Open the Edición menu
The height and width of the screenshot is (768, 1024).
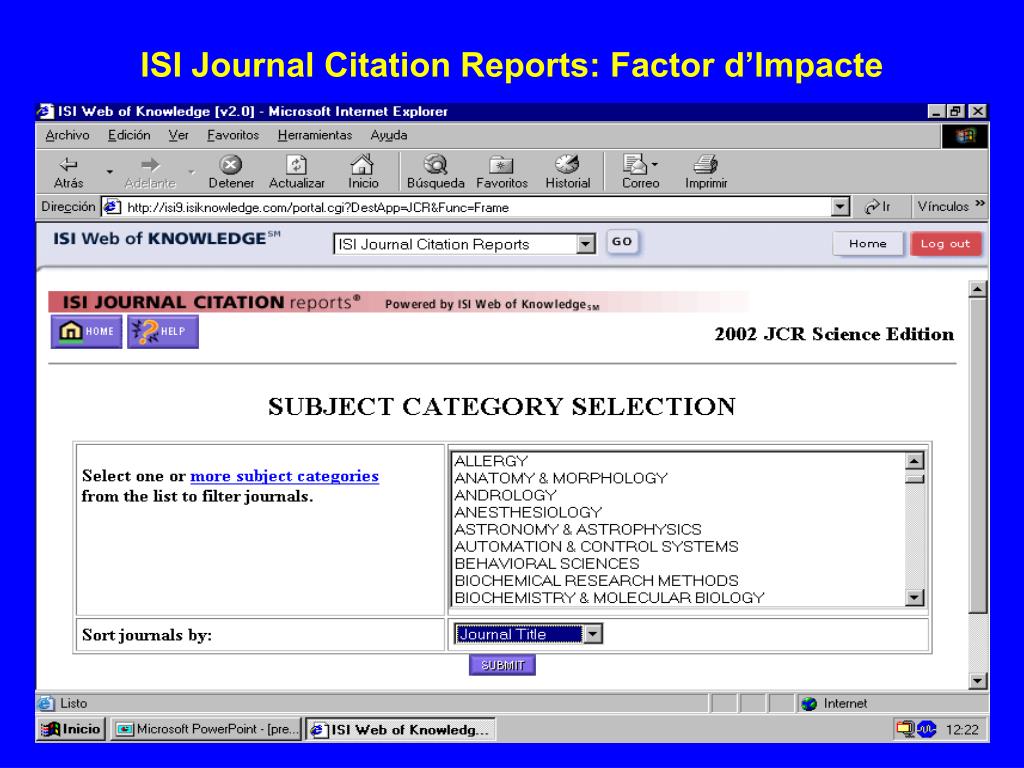click(129, 135)
